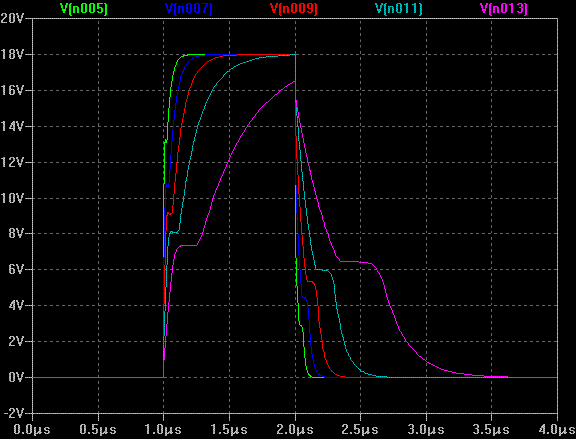
Task: Click the 3.5µs time axis label
Action: click(491, 429)
